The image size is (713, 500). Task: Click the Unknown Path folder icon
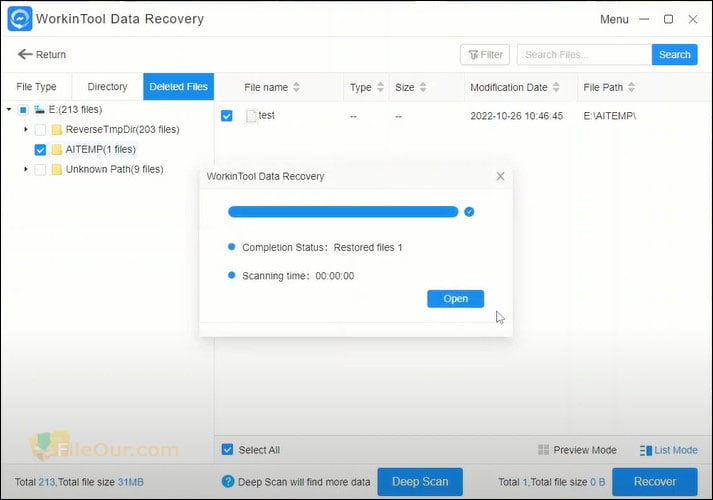click(56, 170)
